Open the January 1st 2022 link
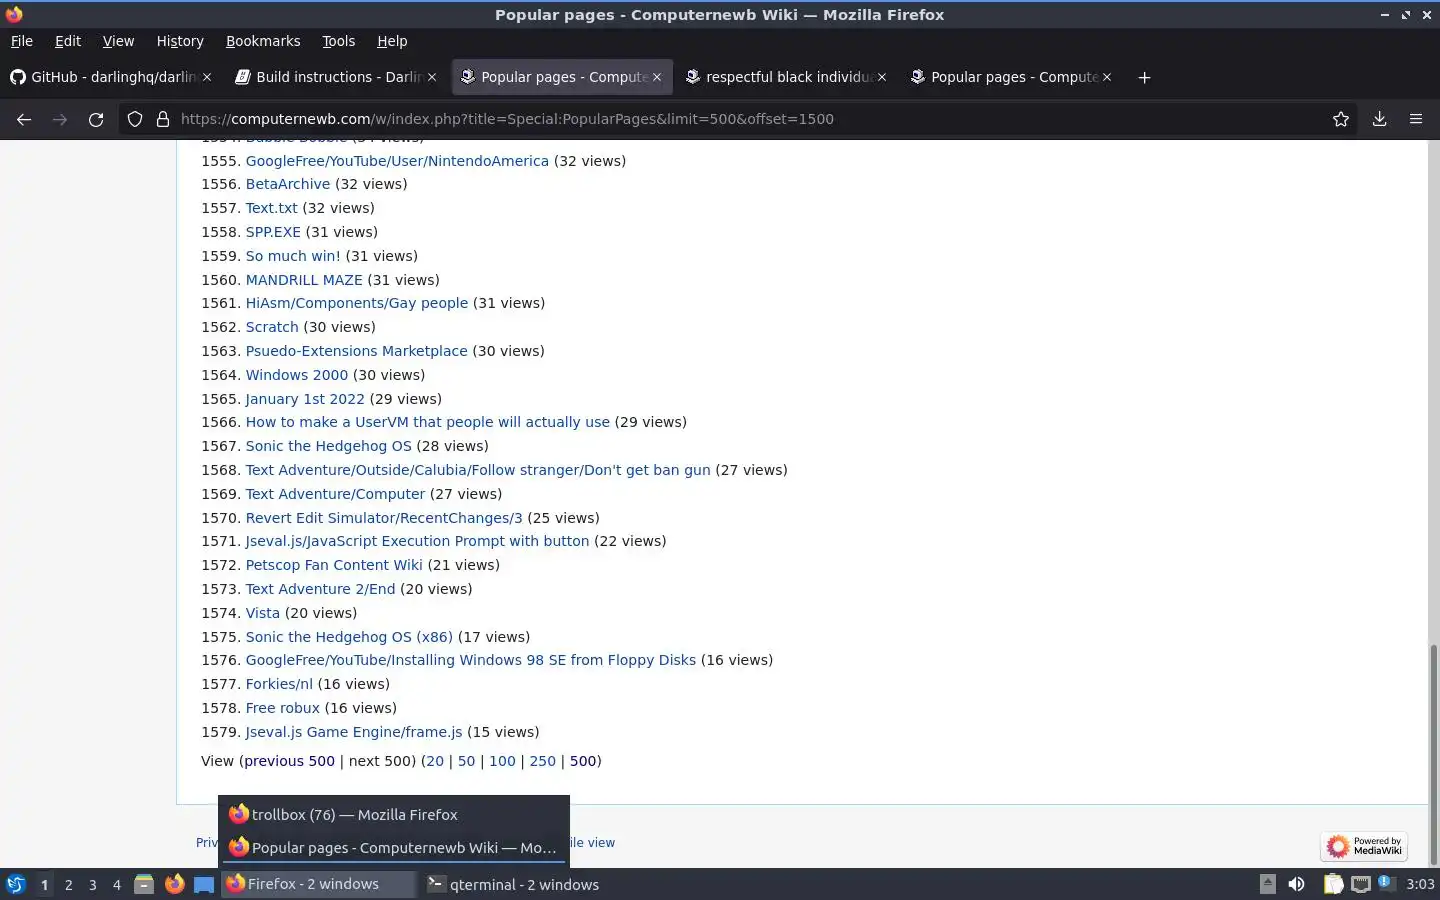Image resolution: width=1440 pixels, height=900 pixels. coord(305,399)
